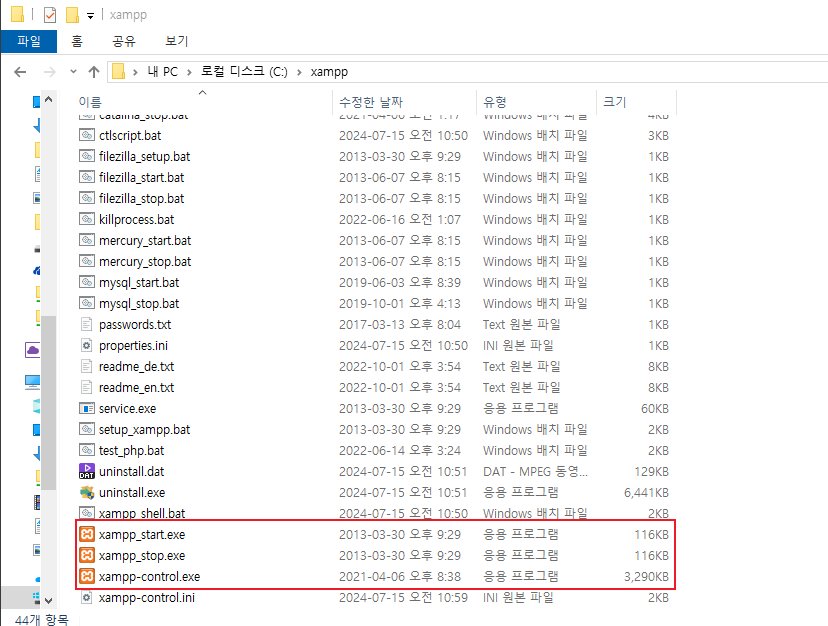Select mercury_start.bat file name

click(145, 240)
